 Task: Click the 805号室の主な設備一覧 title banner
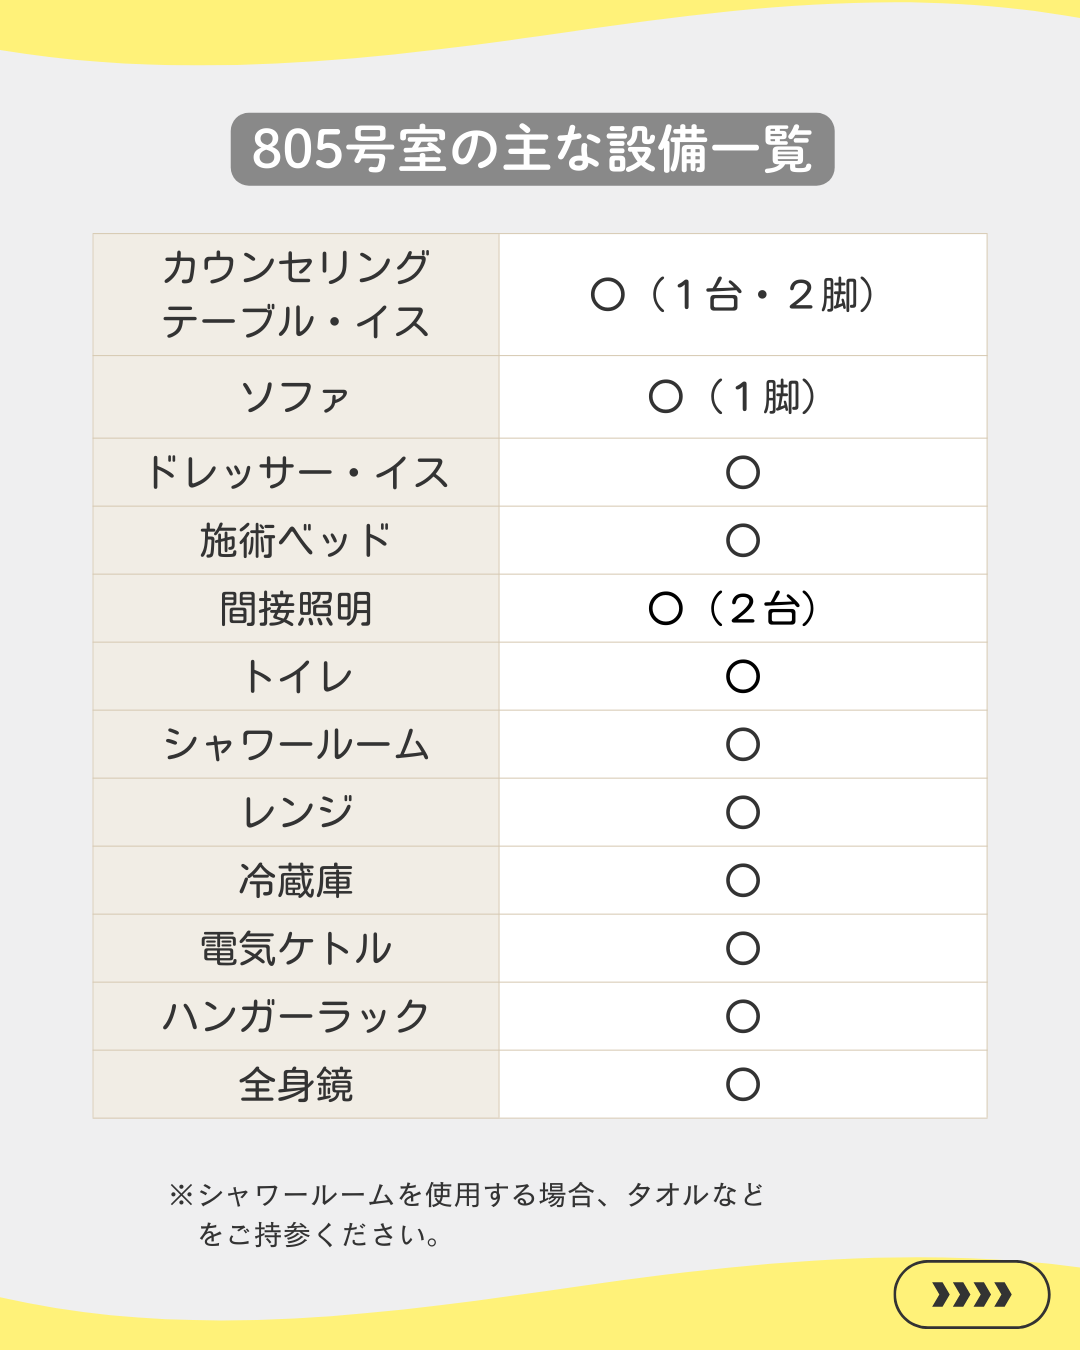[x=532, y=149]
